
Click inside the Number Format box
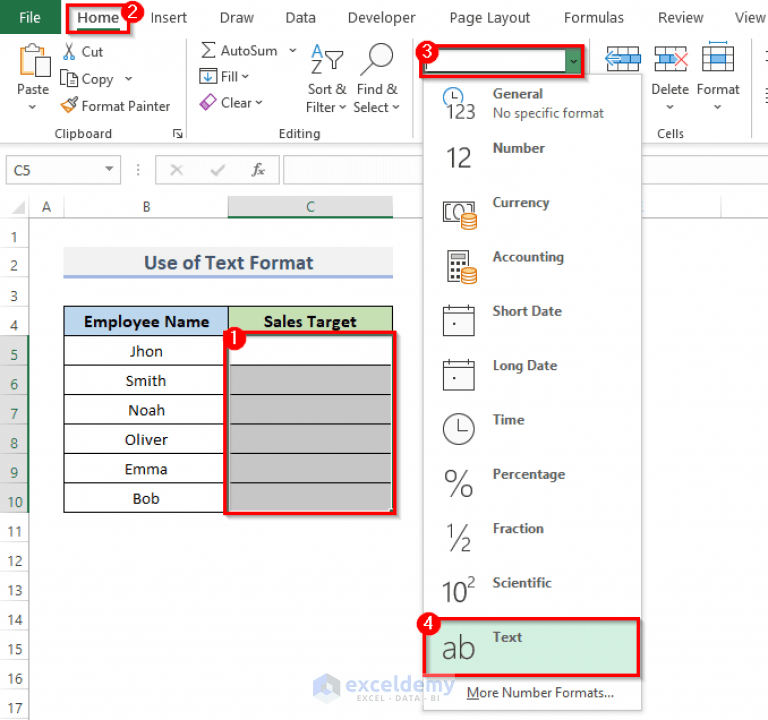(496, 61)
